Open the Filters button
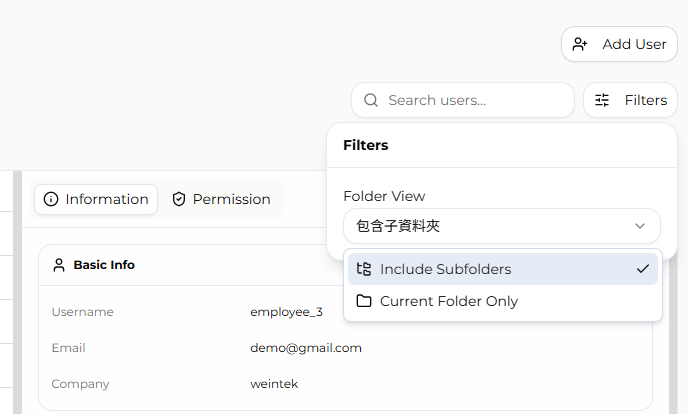This screenshot has height=414, width=688. (x=630, y=100)
